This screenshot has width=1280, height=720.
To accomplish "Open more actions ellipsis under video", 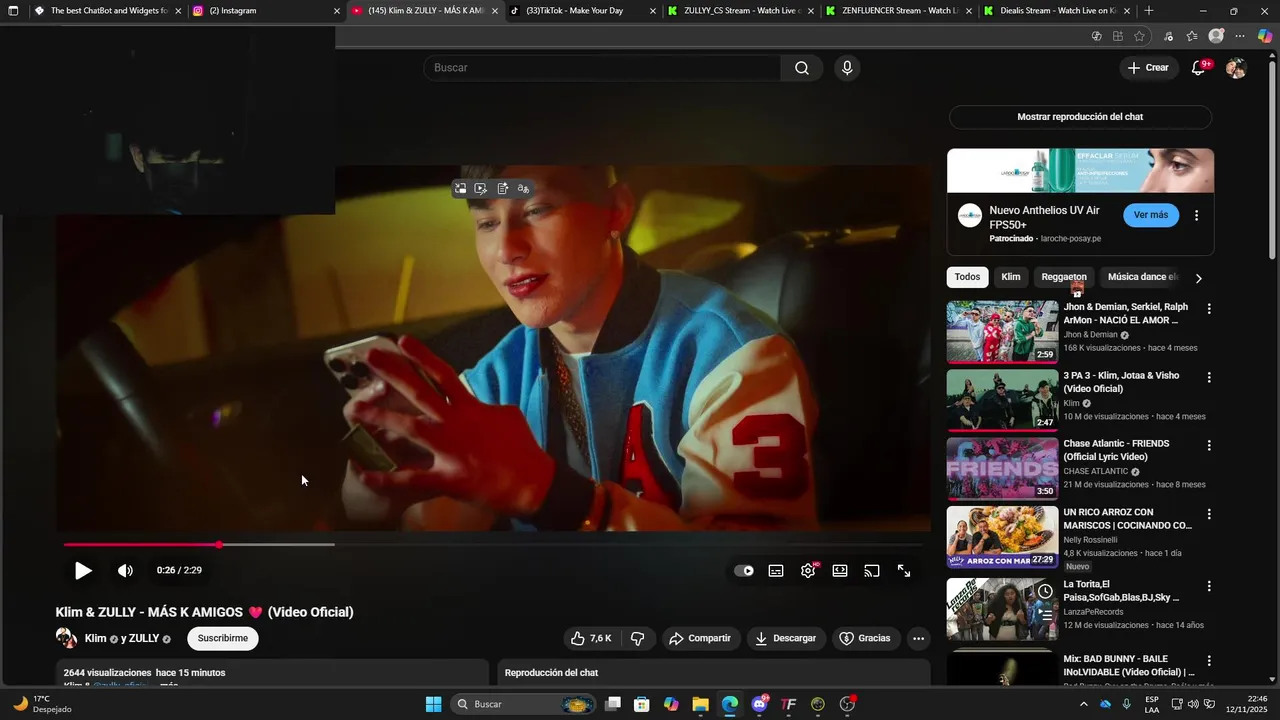I will (918, 638).
